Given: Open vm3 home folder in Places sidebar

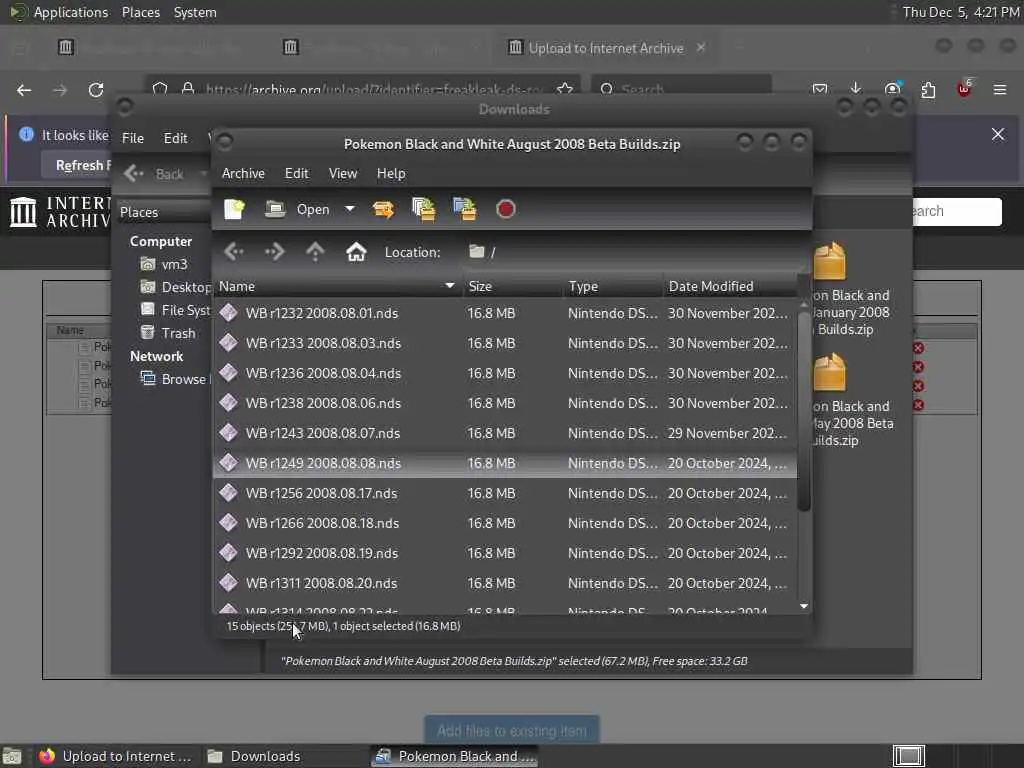Looking at the screenshot, I should click(165, 264).
